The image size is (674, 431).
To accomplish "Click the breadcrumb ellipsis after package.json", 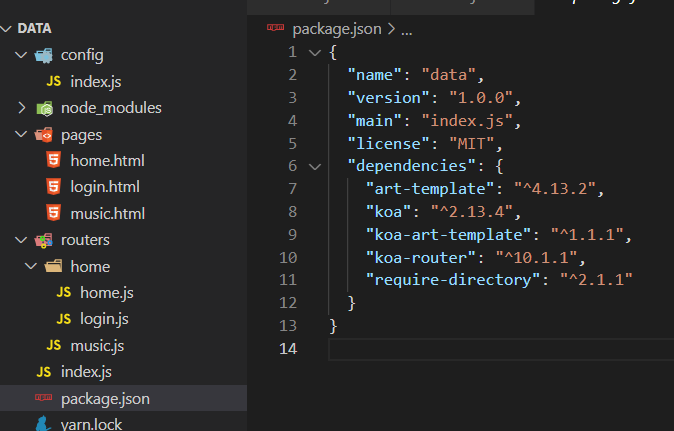I will [x=407, y=29].
